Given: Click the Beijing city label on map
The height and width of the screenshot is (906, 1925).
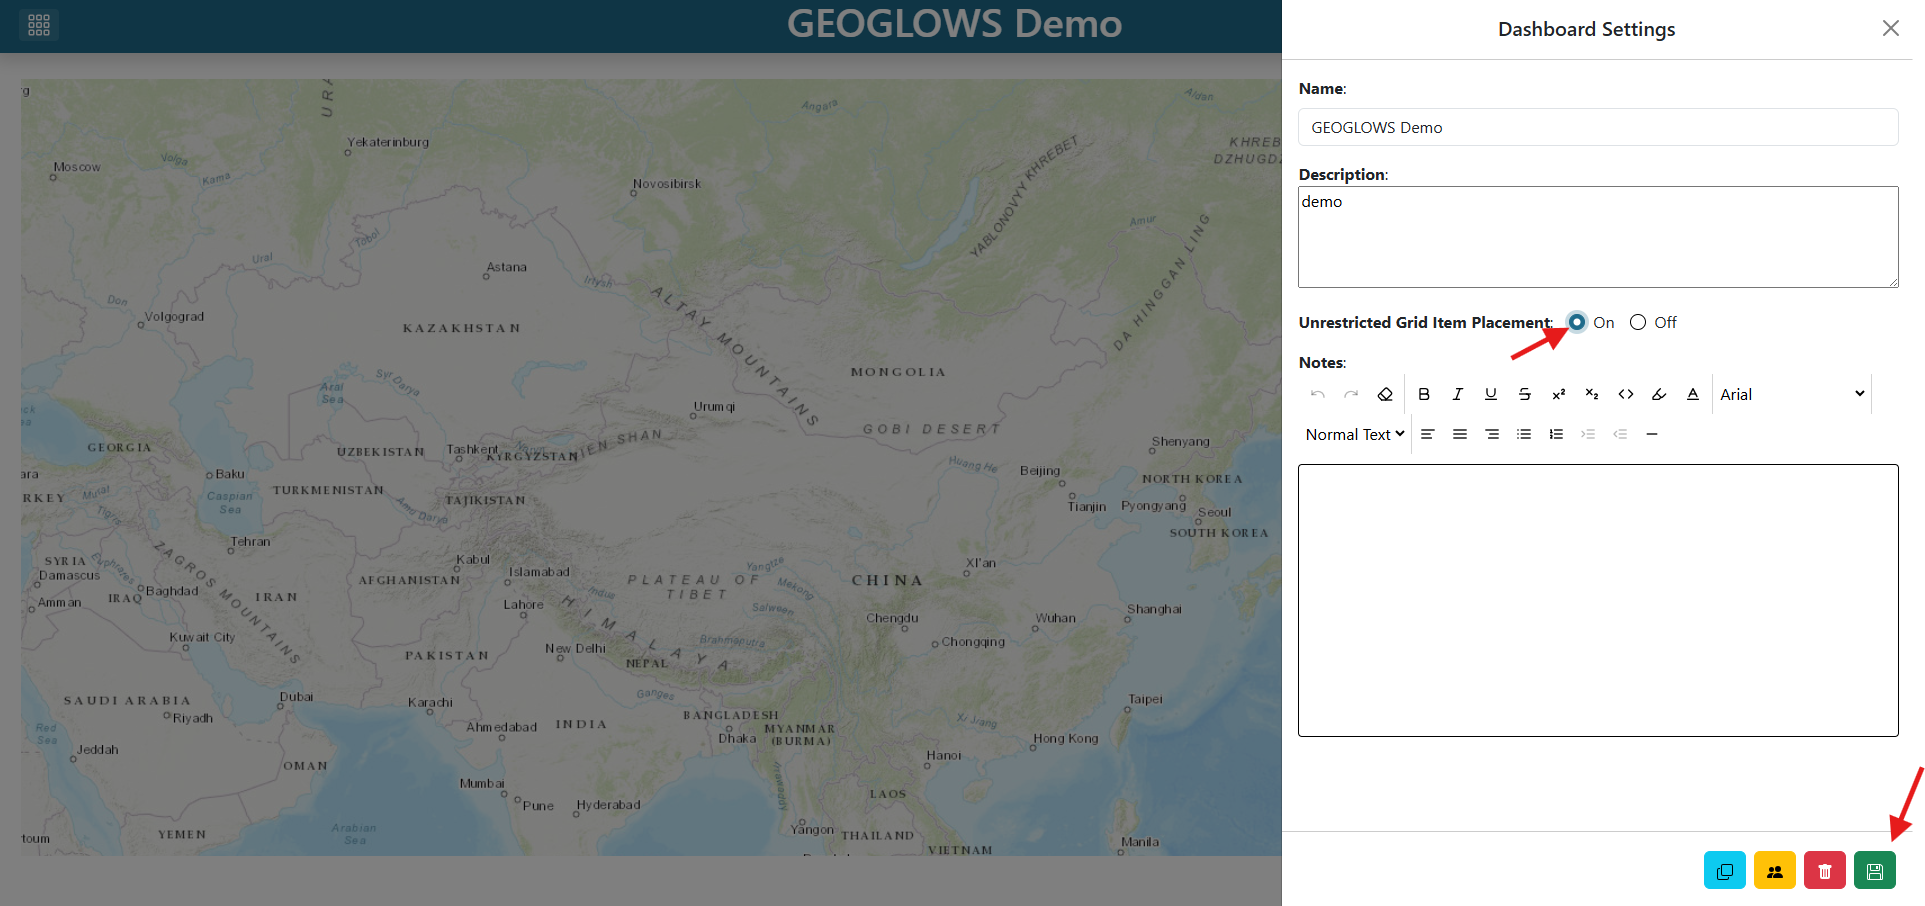Looking at the screenshot, I should coord(1040,471).
